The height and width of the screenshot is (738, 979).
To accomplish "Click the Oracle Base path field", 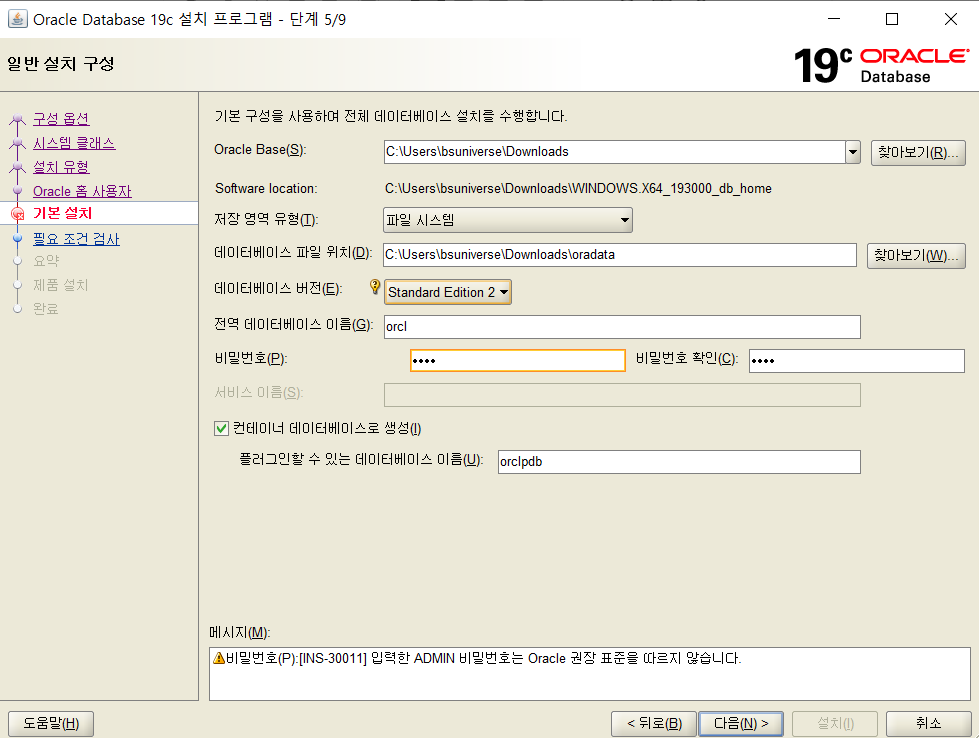I will pos(614,152).
